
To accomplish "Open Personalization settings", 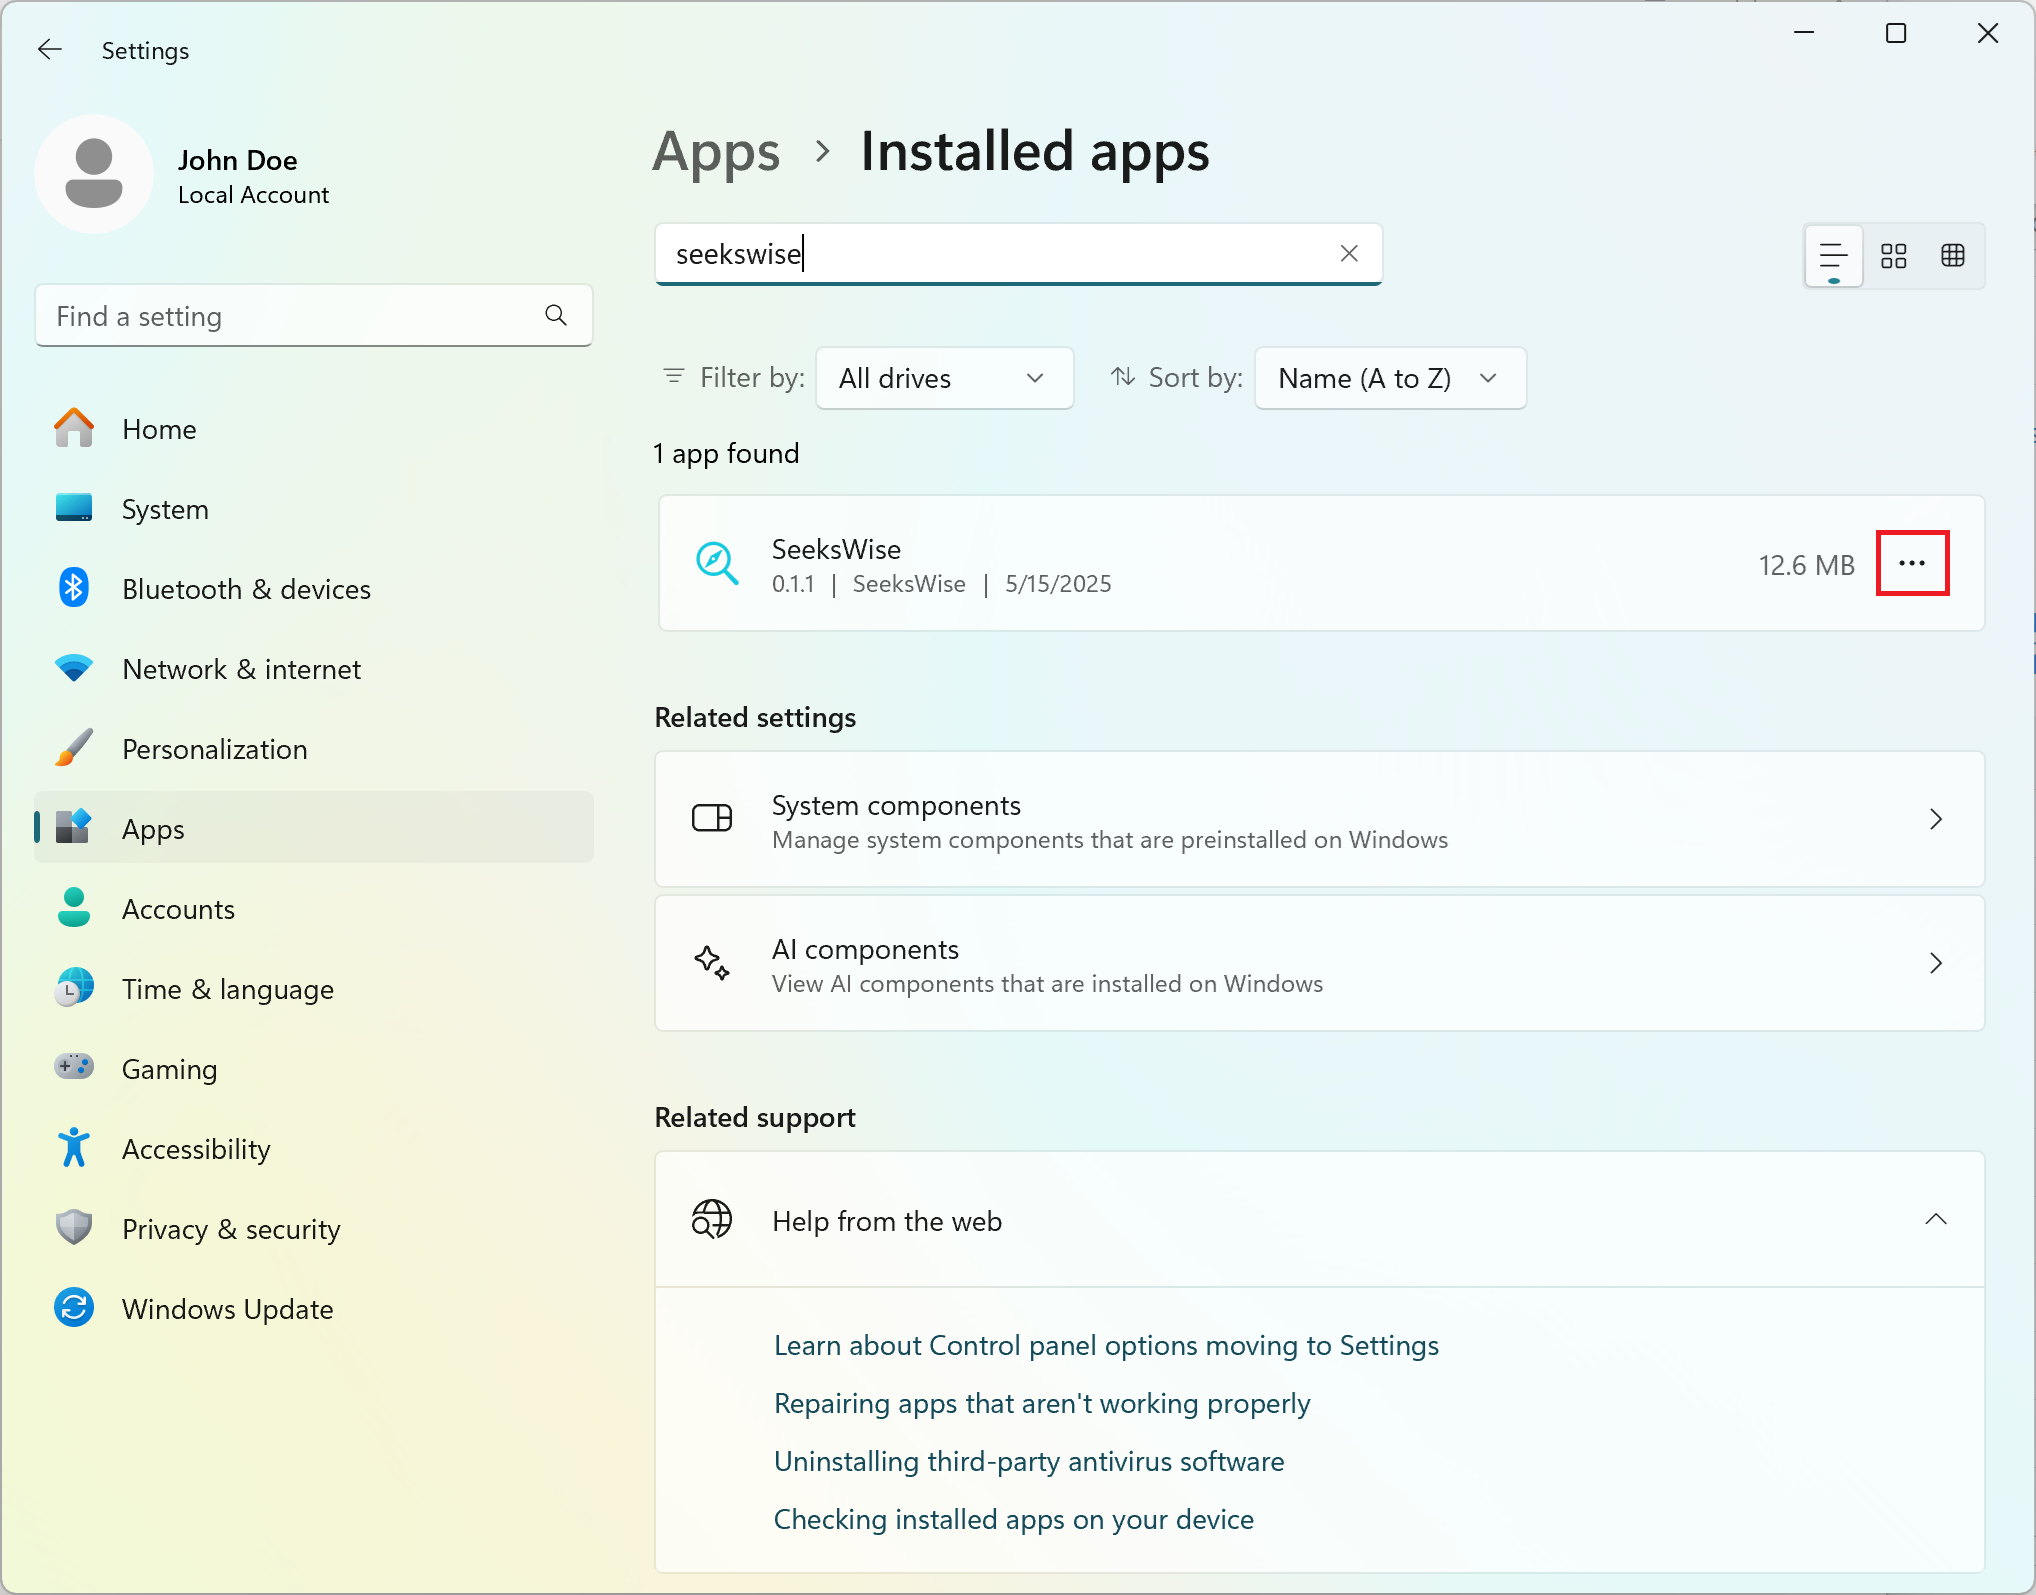I will 314,749.
